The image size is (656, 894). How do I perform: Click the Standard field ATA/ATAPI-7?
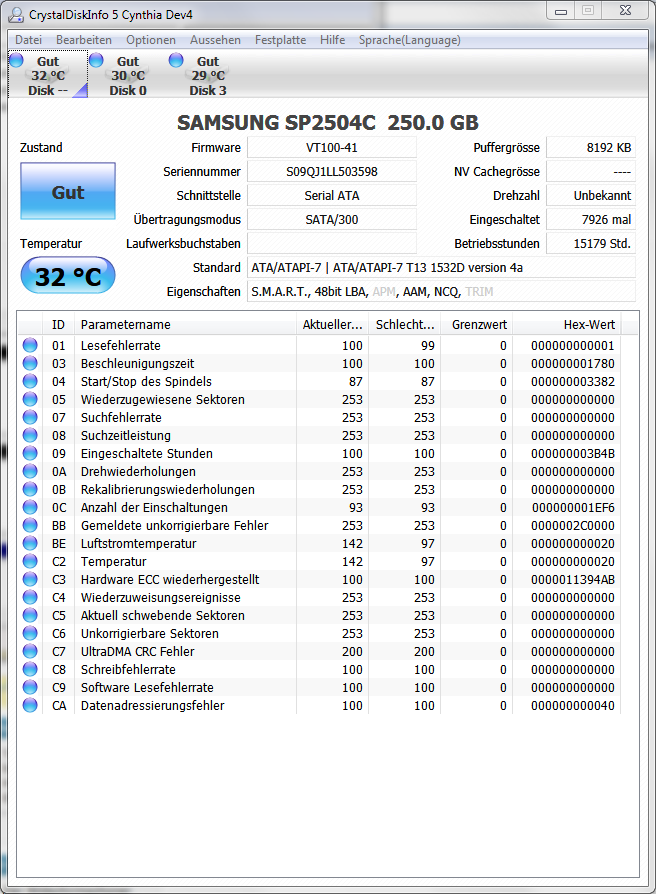[441, 267]
